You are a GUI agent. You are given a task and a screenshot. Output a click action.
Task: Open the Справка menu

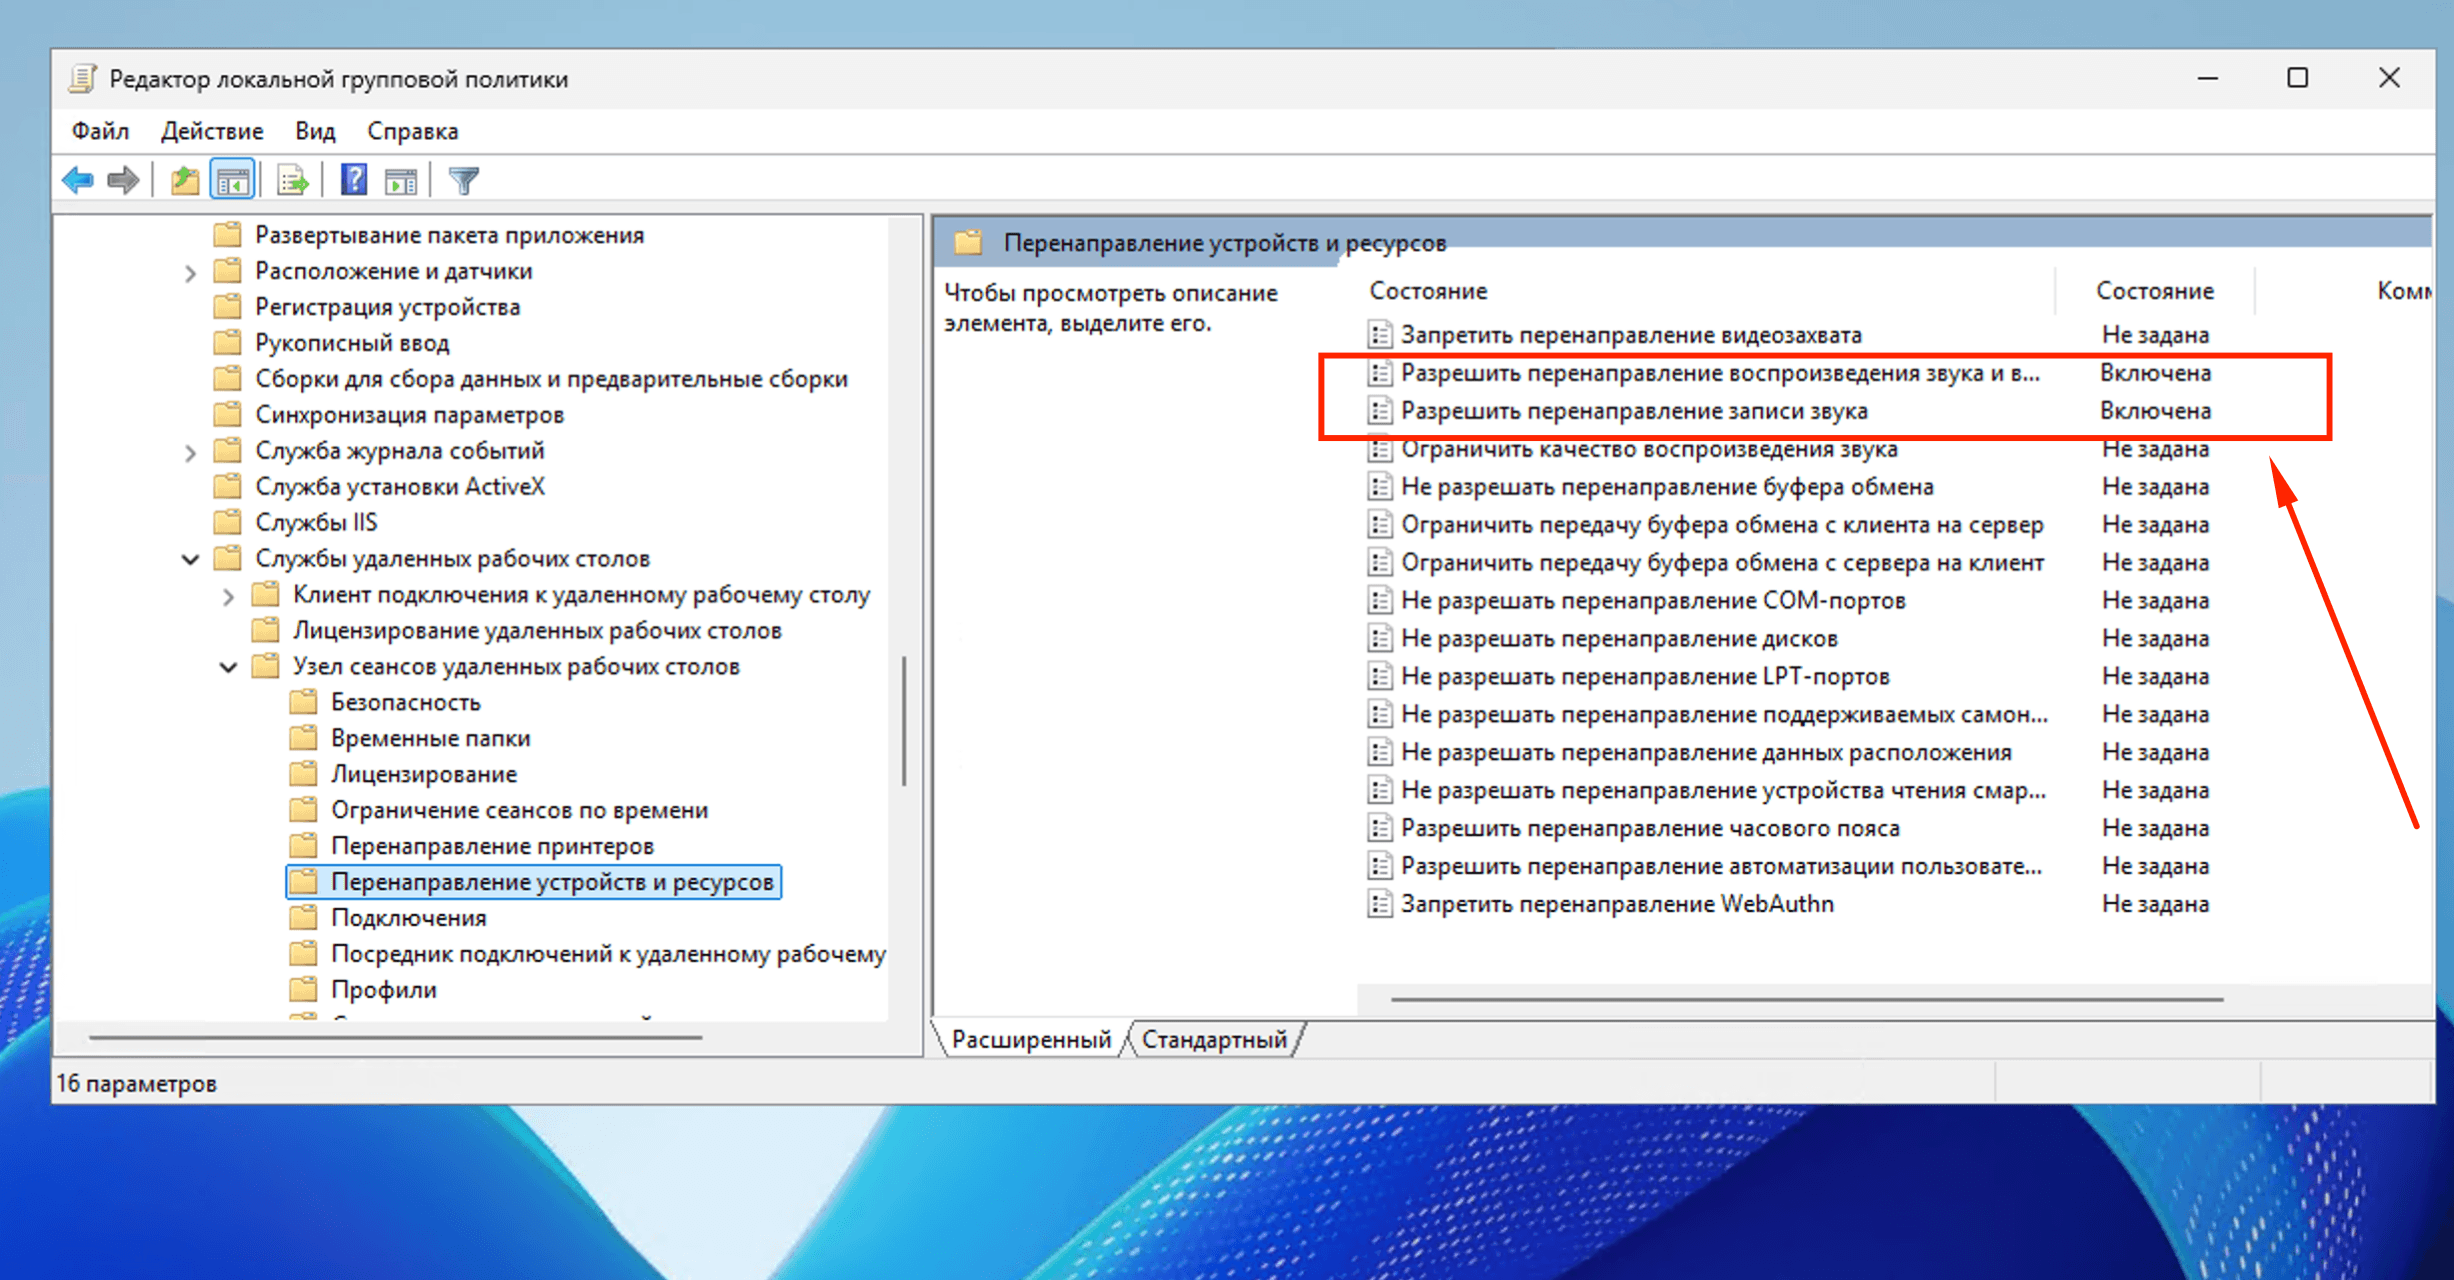point(412,131)
